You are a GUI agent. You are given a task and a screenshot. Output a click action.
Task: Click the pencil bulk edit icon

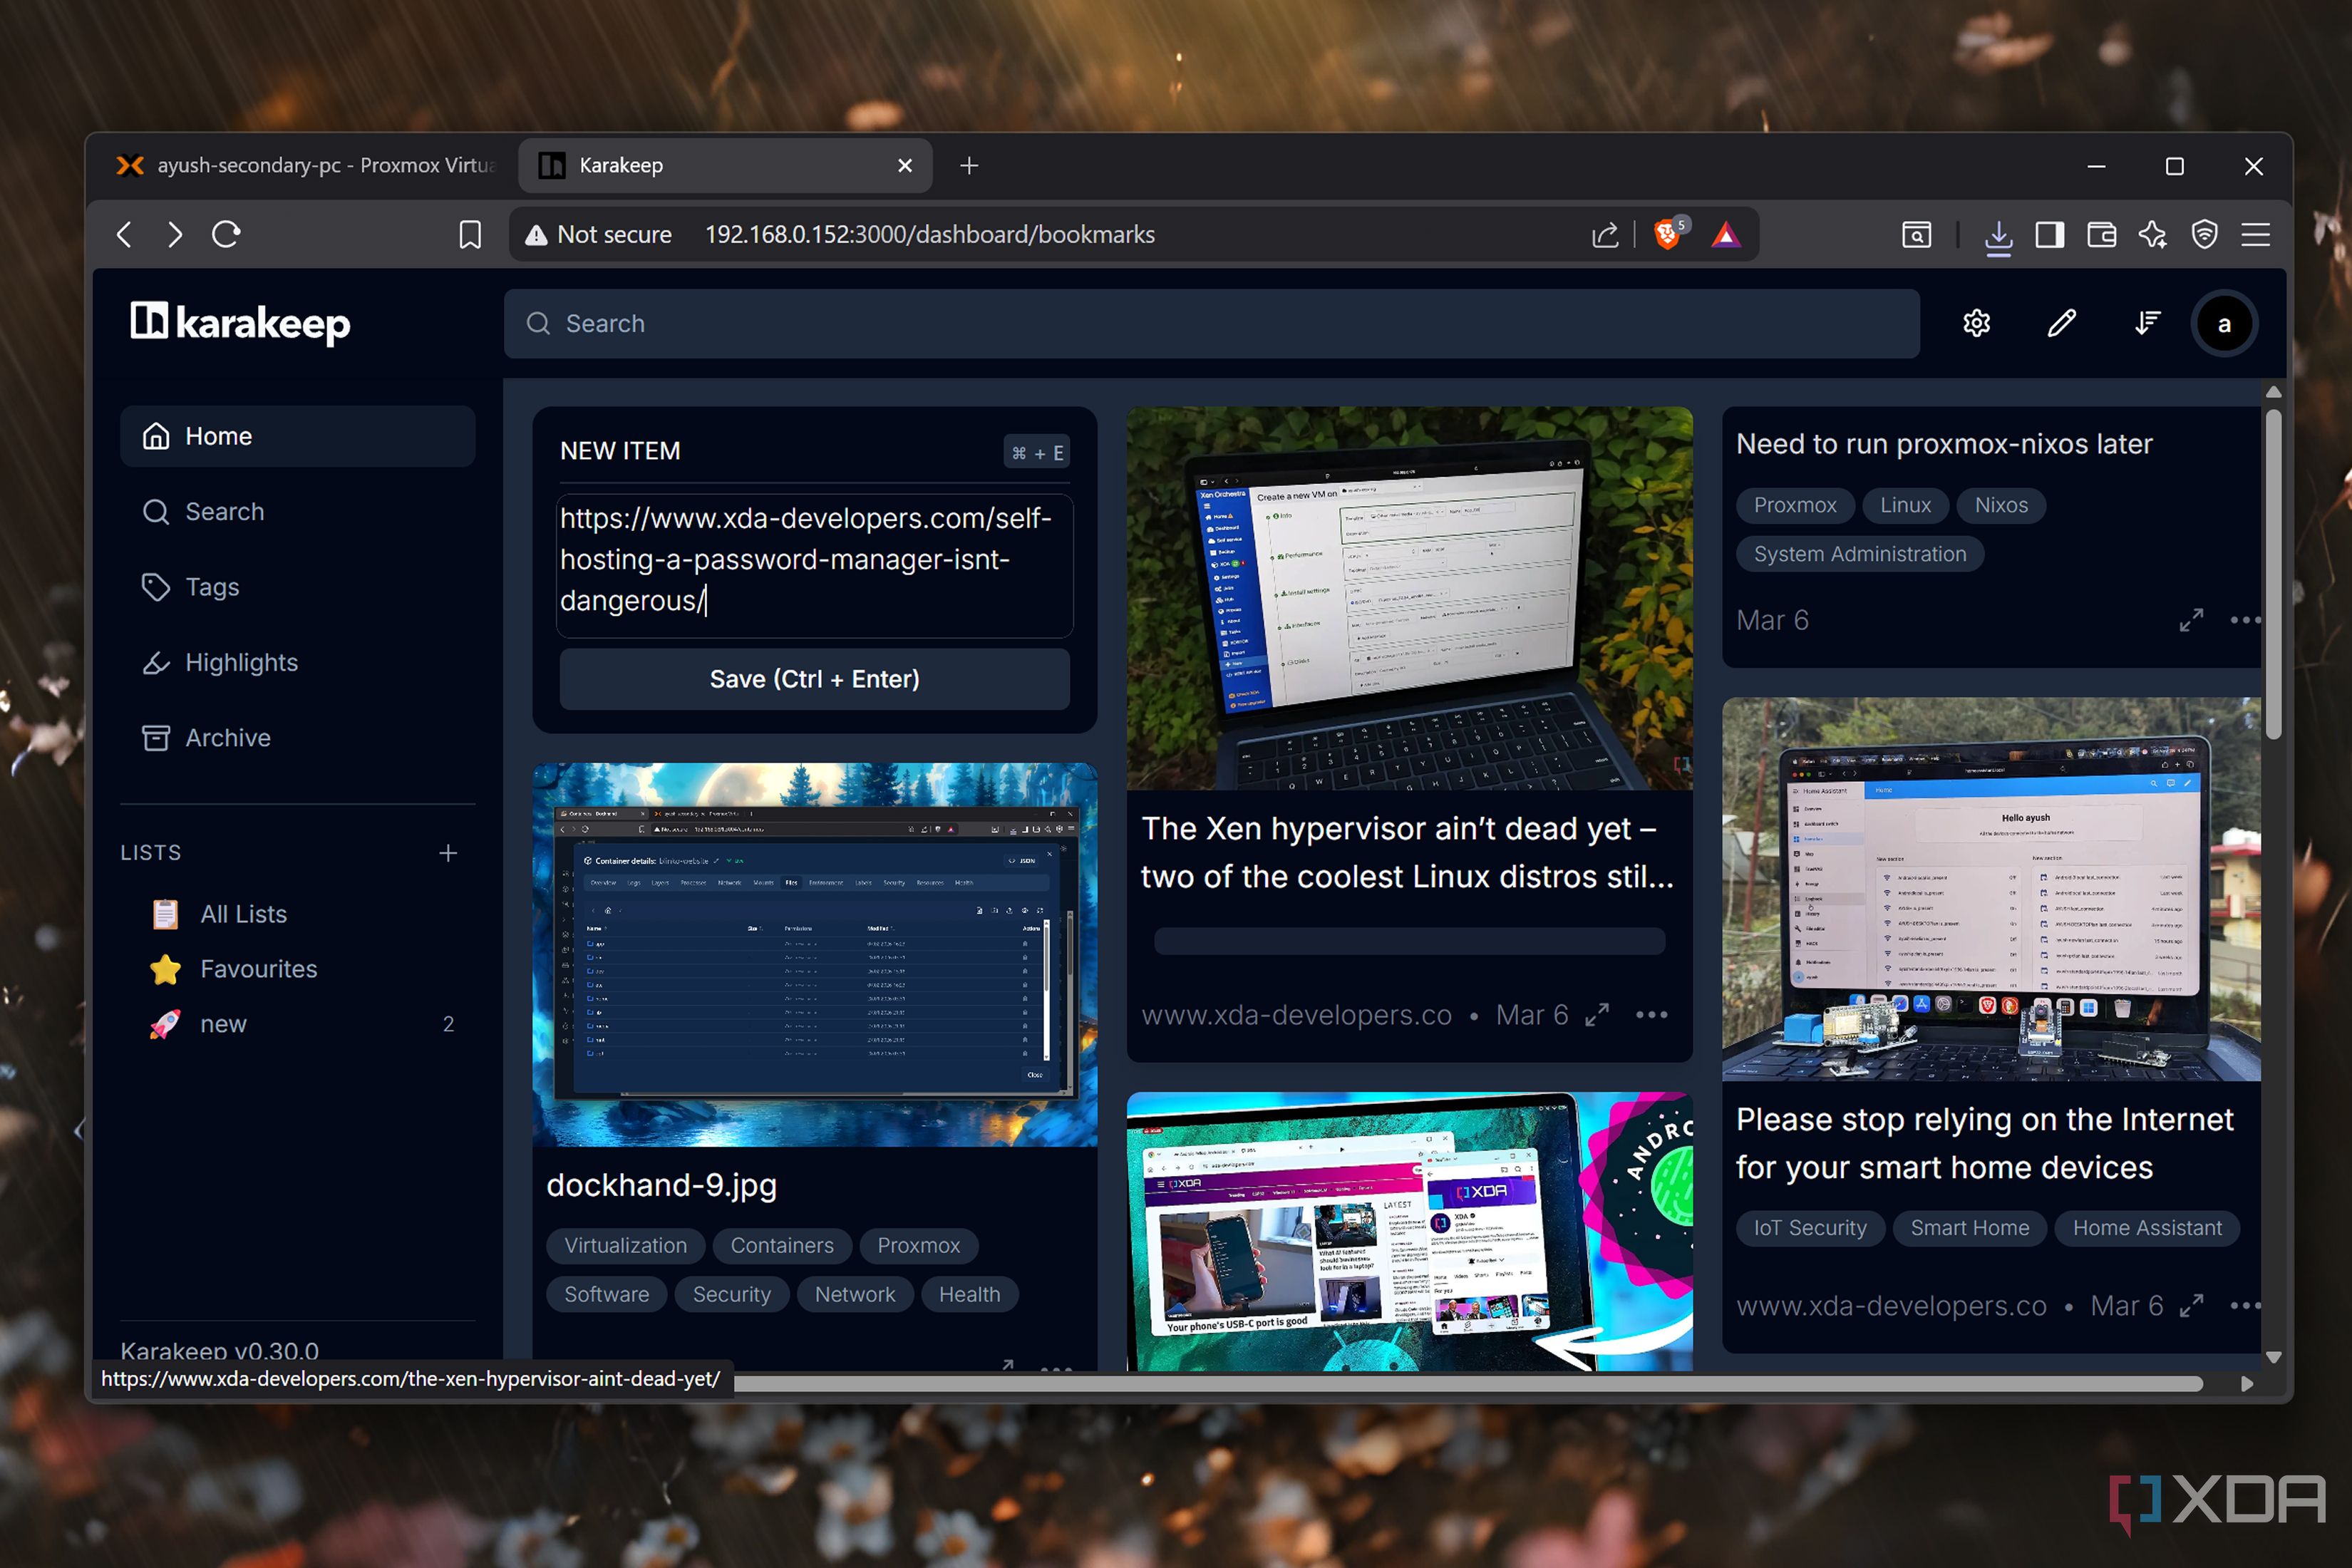[2061, 323]
